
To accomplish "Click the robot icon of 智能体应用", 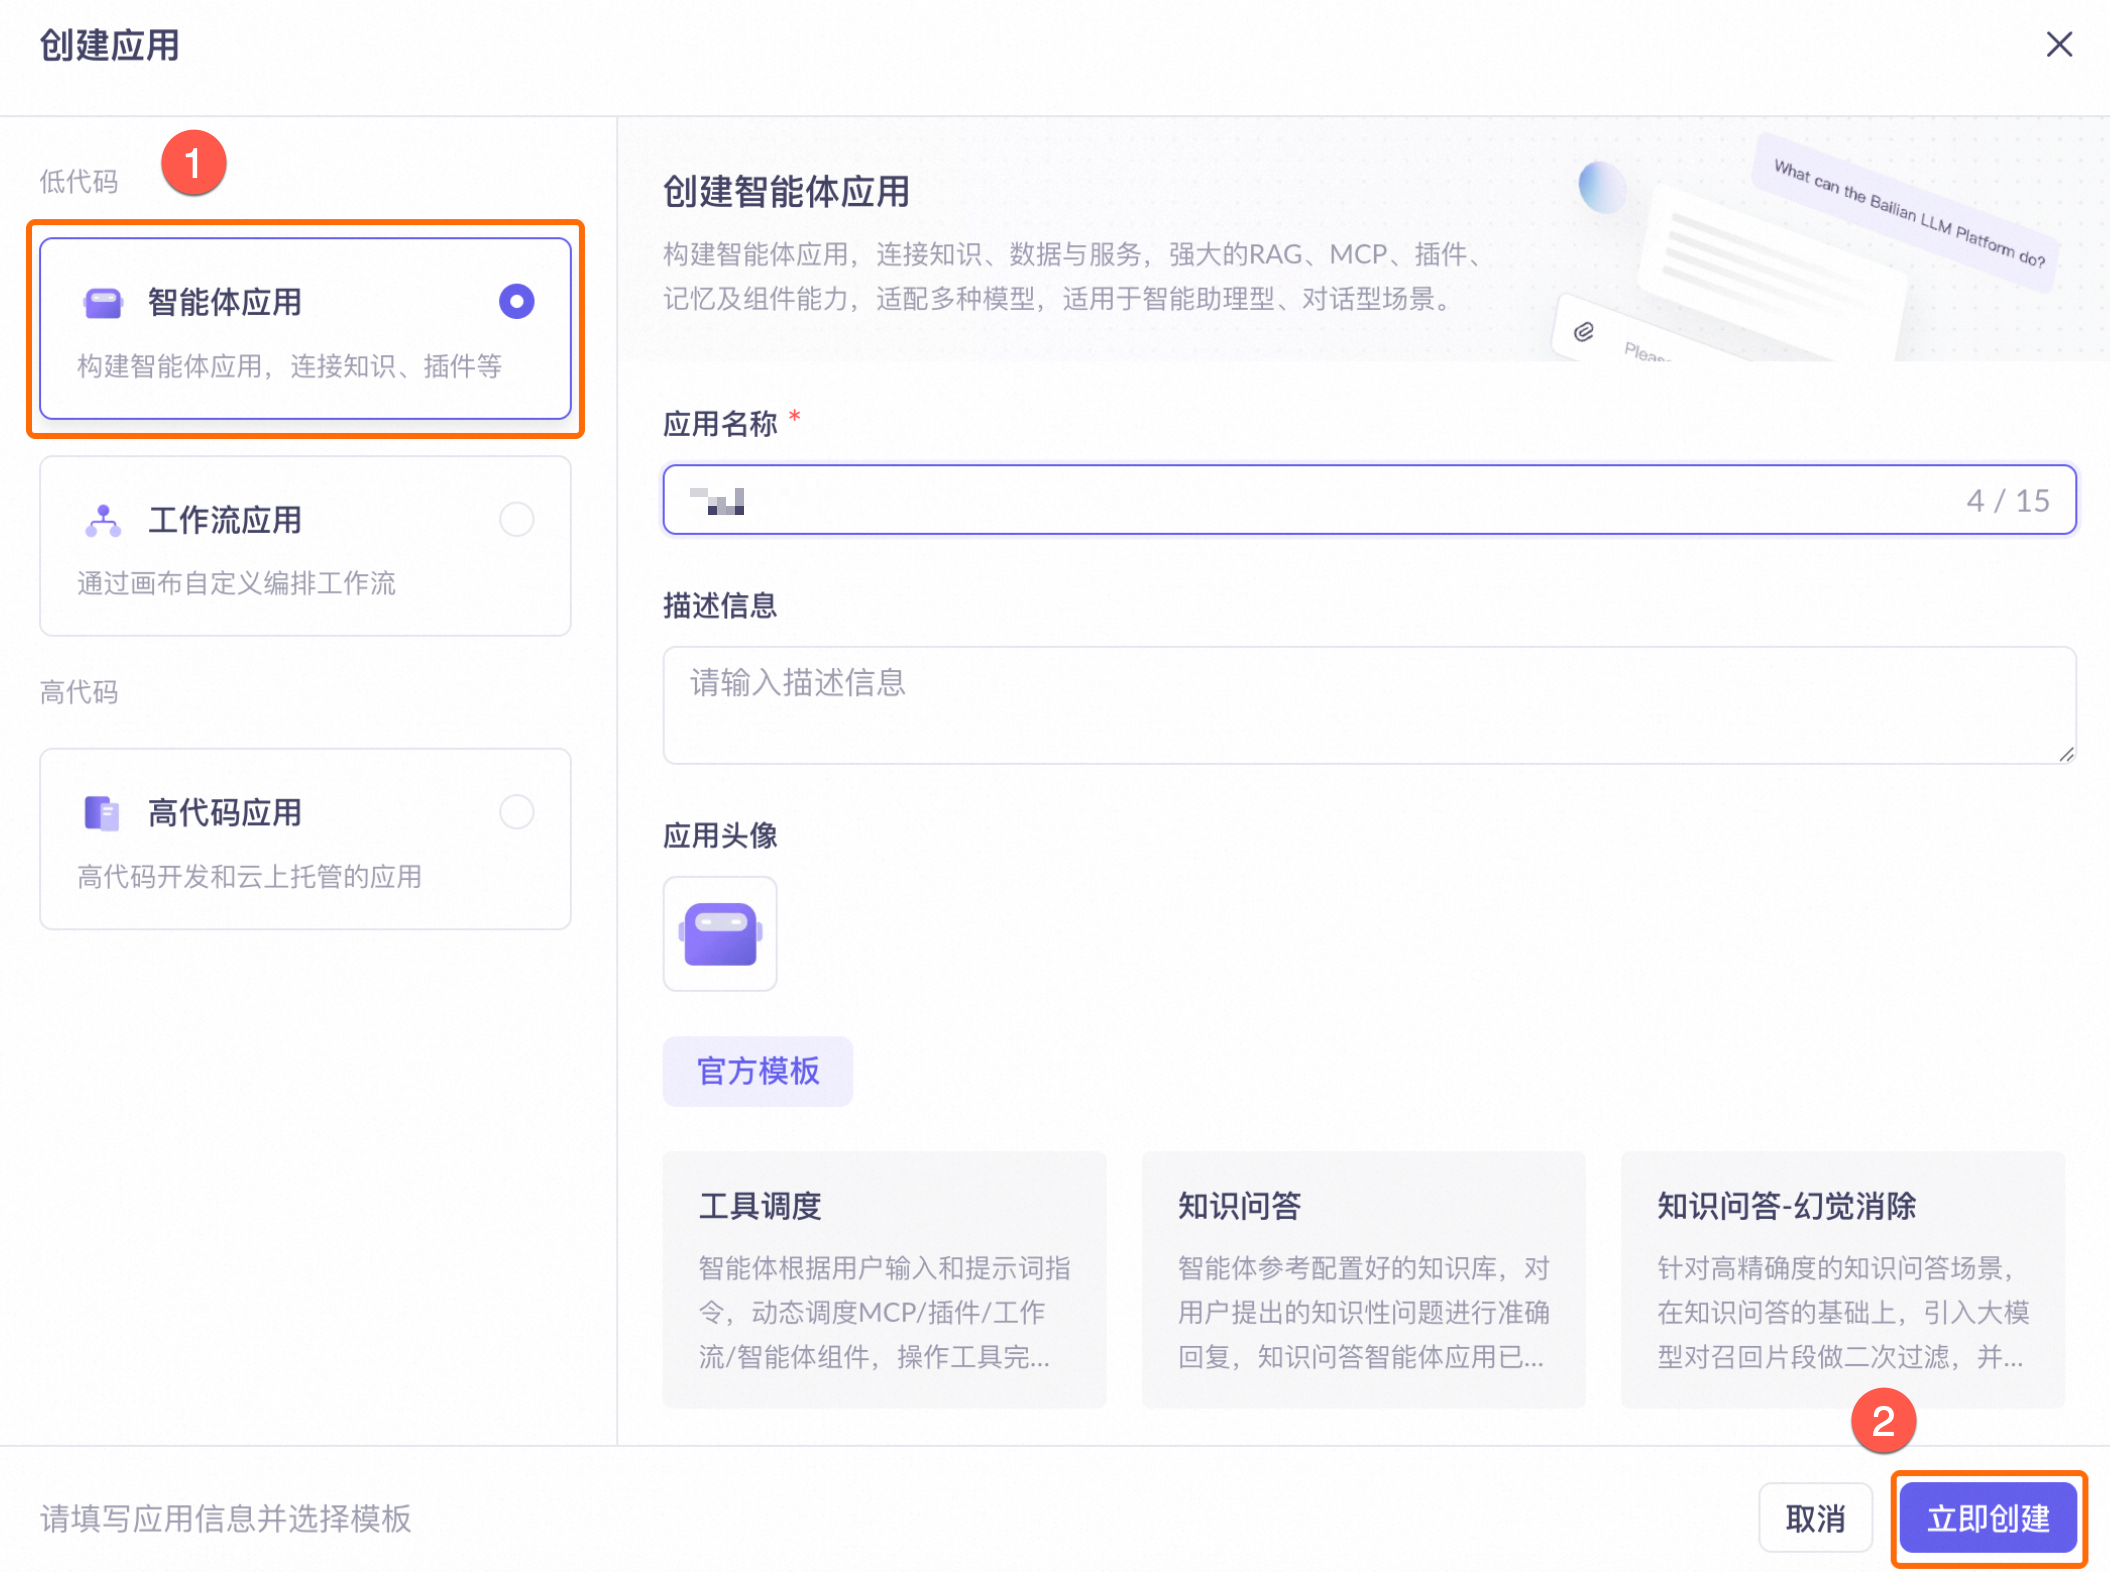I will (x=103, y=302).
